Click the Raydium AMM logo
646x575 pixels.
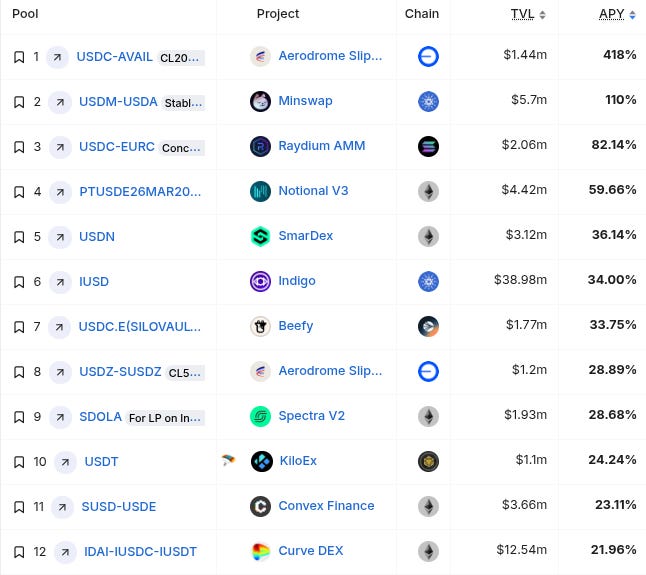click(x=260, y=146)
